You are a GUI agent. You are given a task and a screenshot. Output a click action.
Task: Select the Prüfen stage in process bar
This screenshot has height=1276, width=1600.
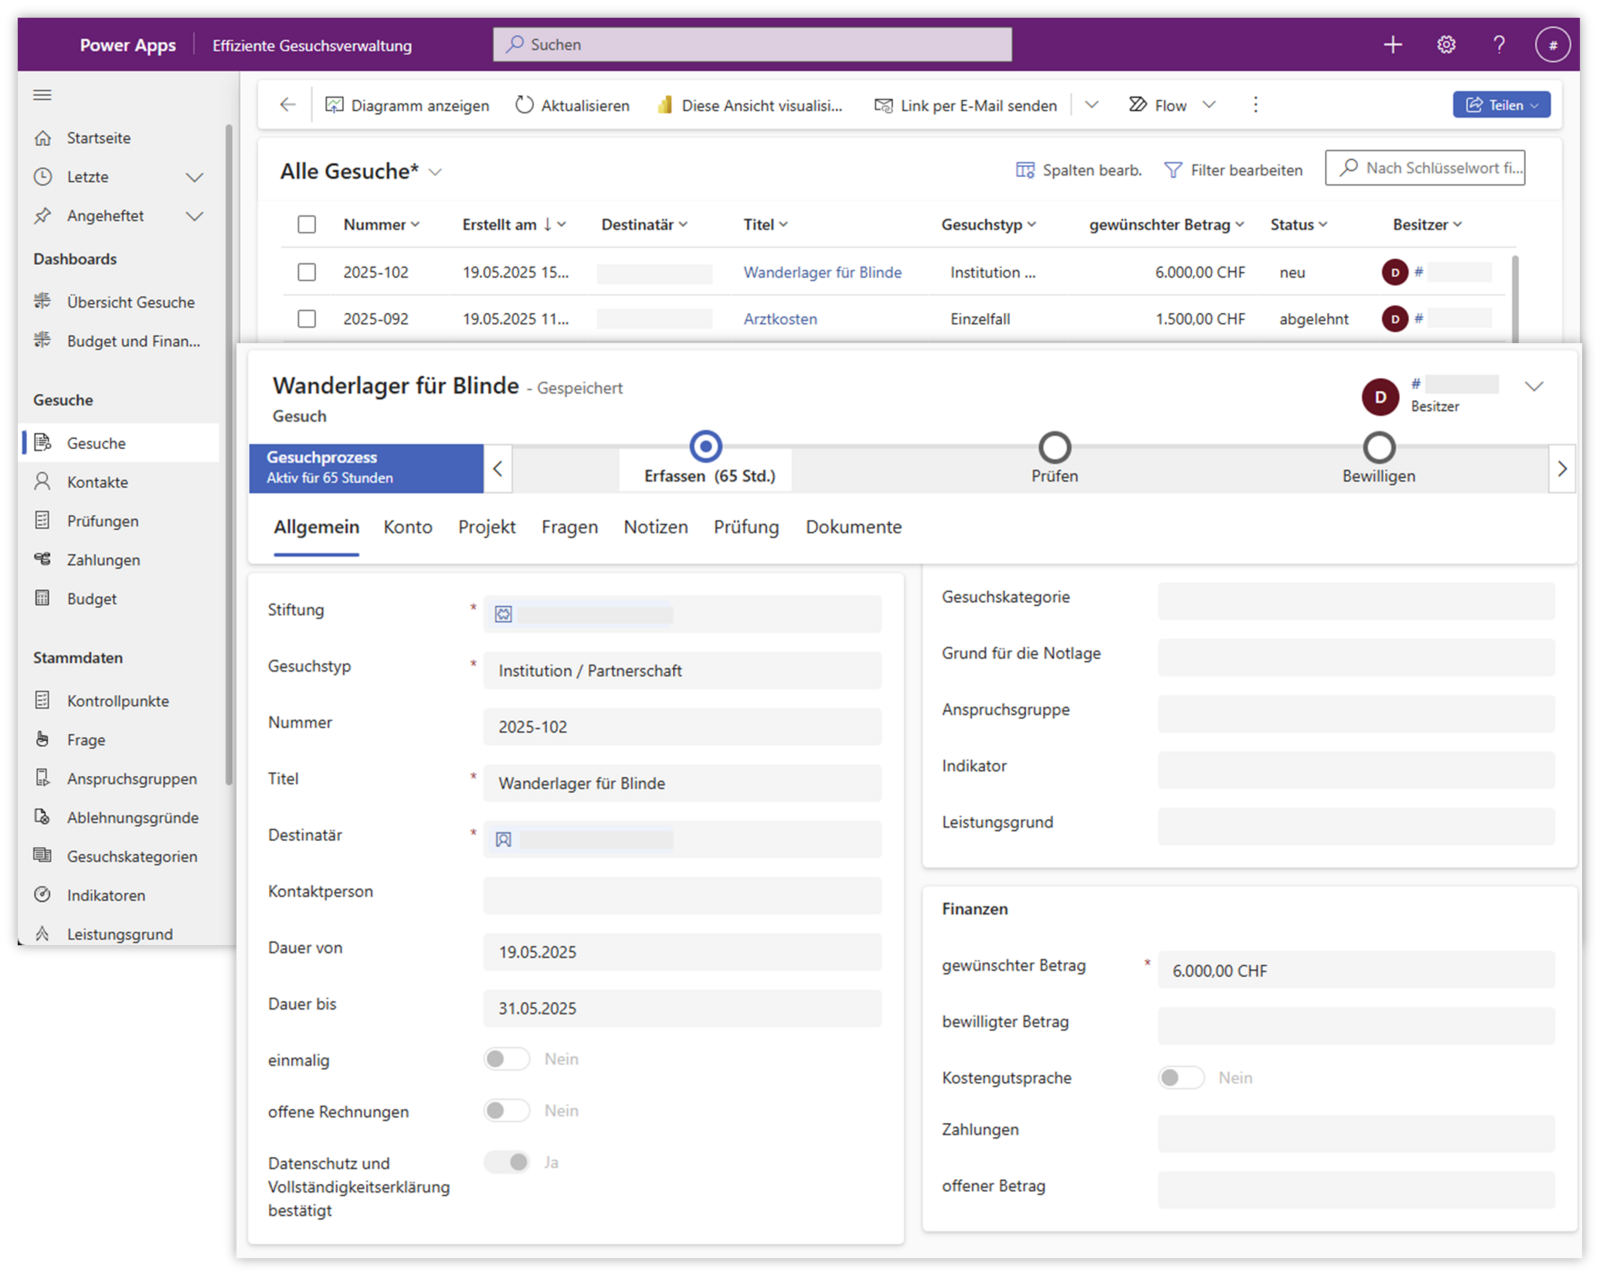(x=1054, y=448)
